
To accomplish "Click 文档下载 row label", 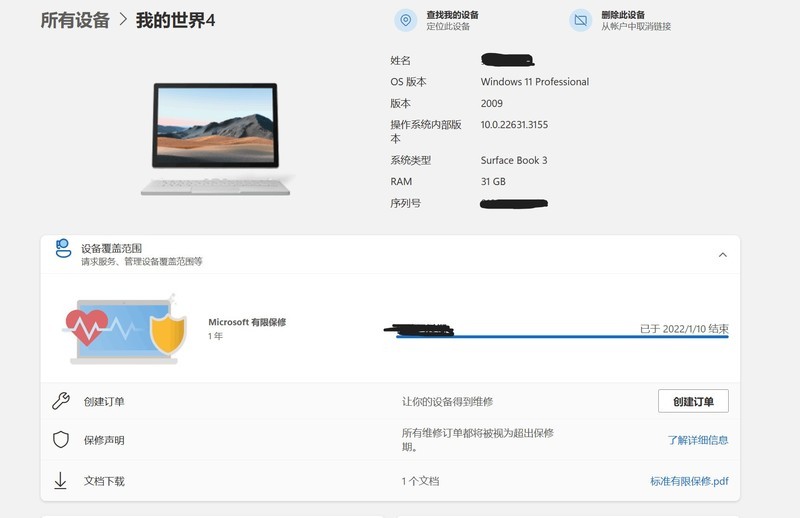I will point(104,481).
